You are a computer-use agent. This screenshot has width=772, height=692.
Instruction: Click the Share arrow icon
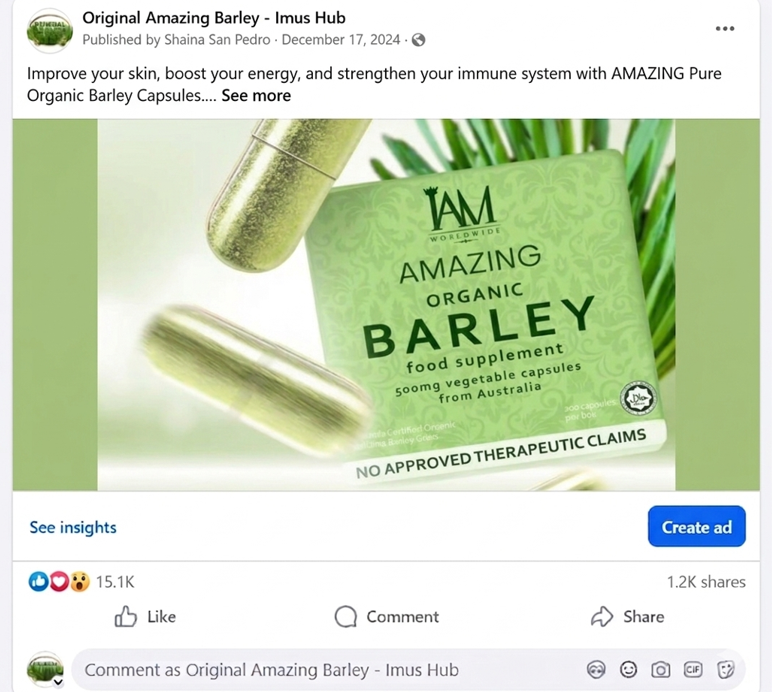point(602,616)
